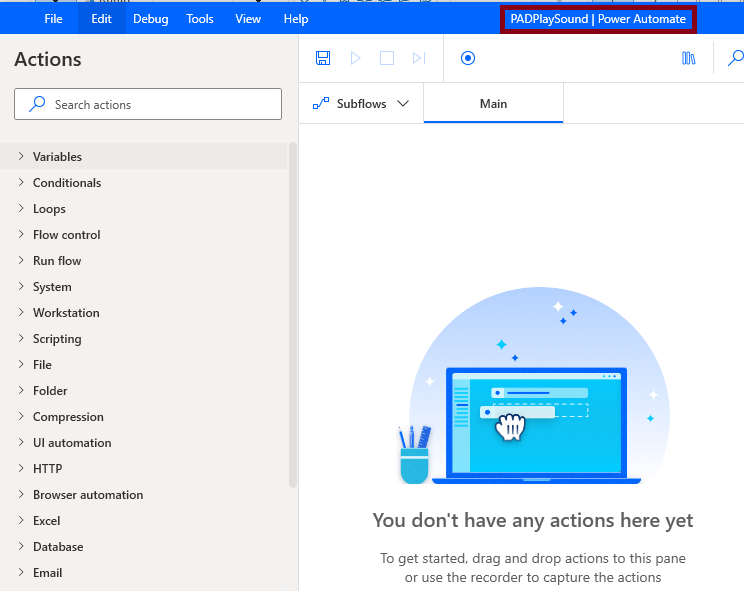
Task: Expand the Excel action group
Action: click(143, 521)
